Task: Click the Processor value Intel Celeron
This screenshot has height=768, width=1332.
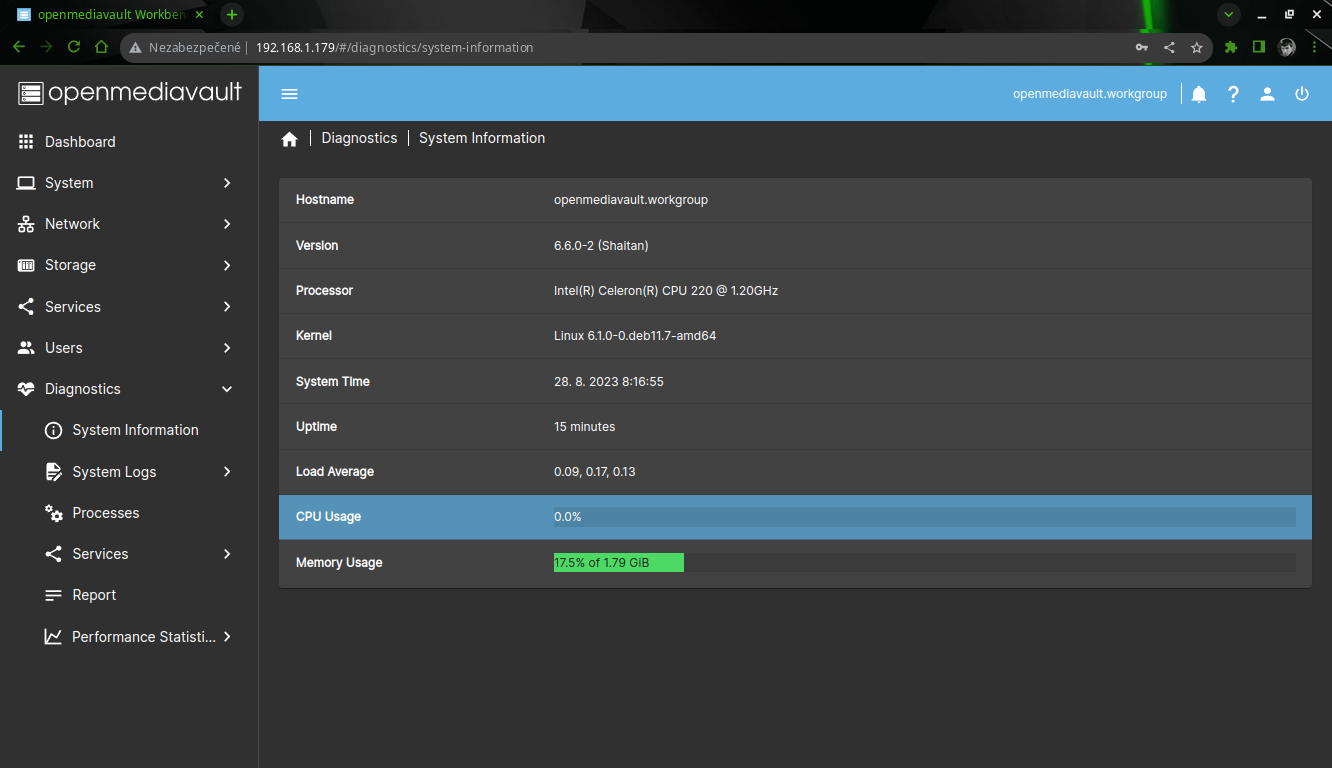Action: 666,291
